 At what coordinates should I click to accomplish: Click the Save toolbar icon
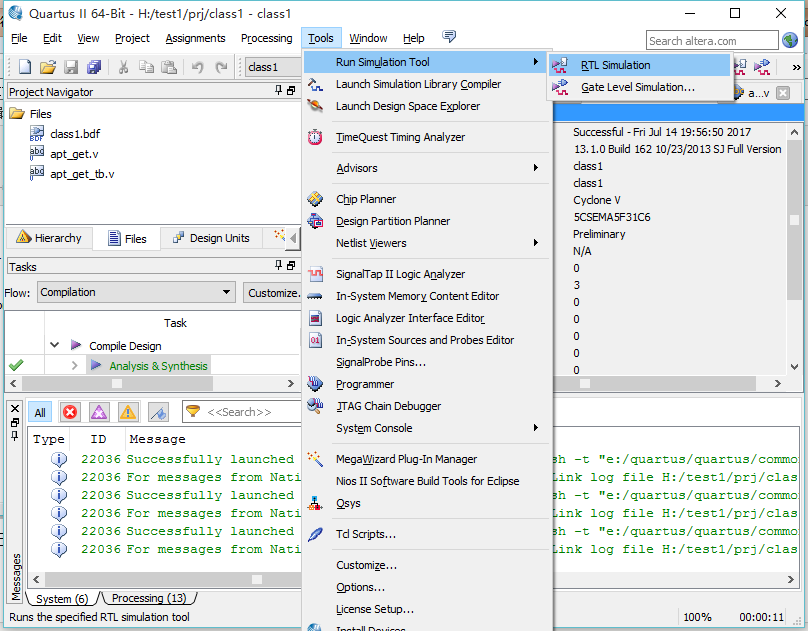pos(71,67)
